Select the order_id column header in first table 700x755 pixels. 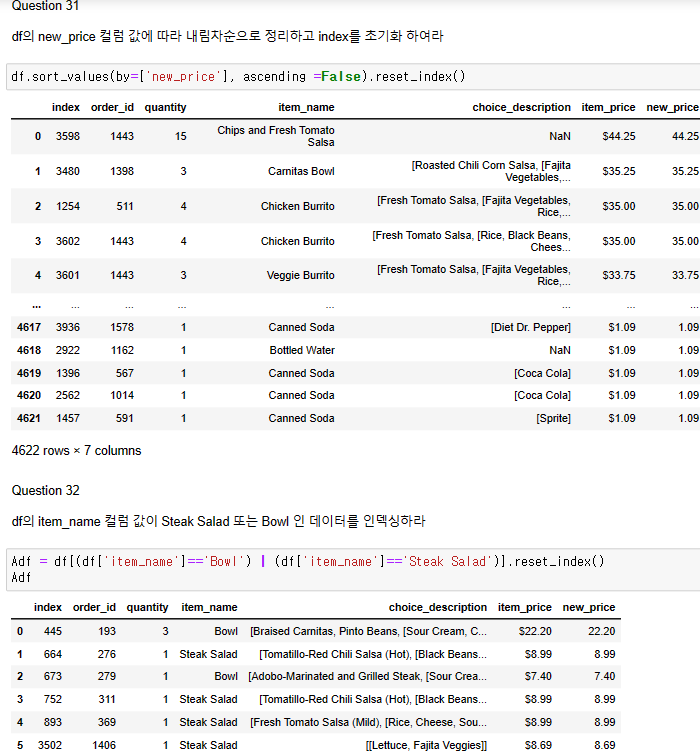point(112,107)
